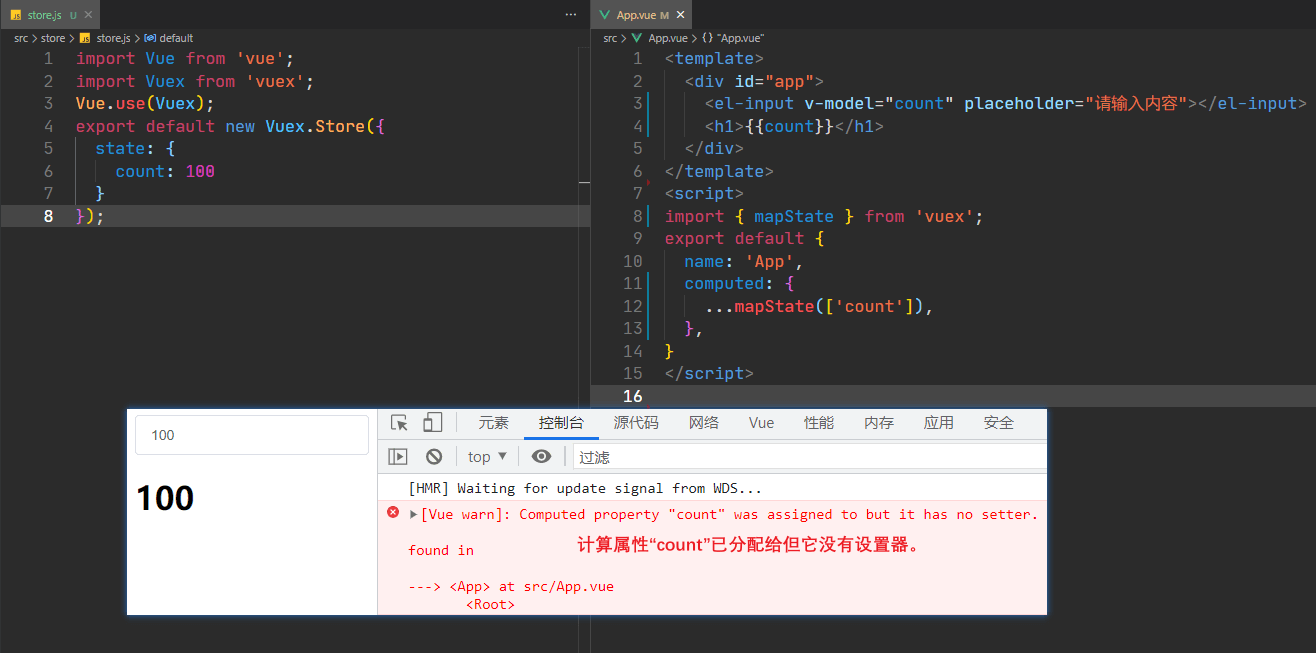This screenshot has width=1316, height=653.
Task: Create live expression using the eye icon
Action: [541, 456]
